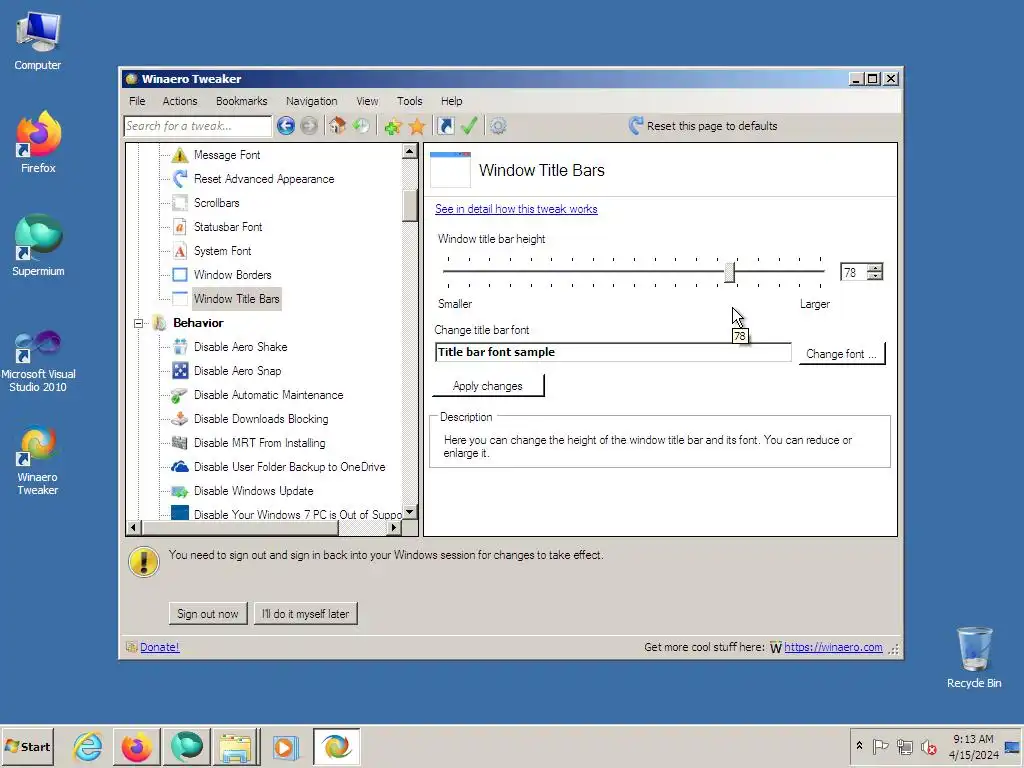This screenshot has width=1024, height=768.
Task: Click the recent history clock icon
Action: (360, 125)
